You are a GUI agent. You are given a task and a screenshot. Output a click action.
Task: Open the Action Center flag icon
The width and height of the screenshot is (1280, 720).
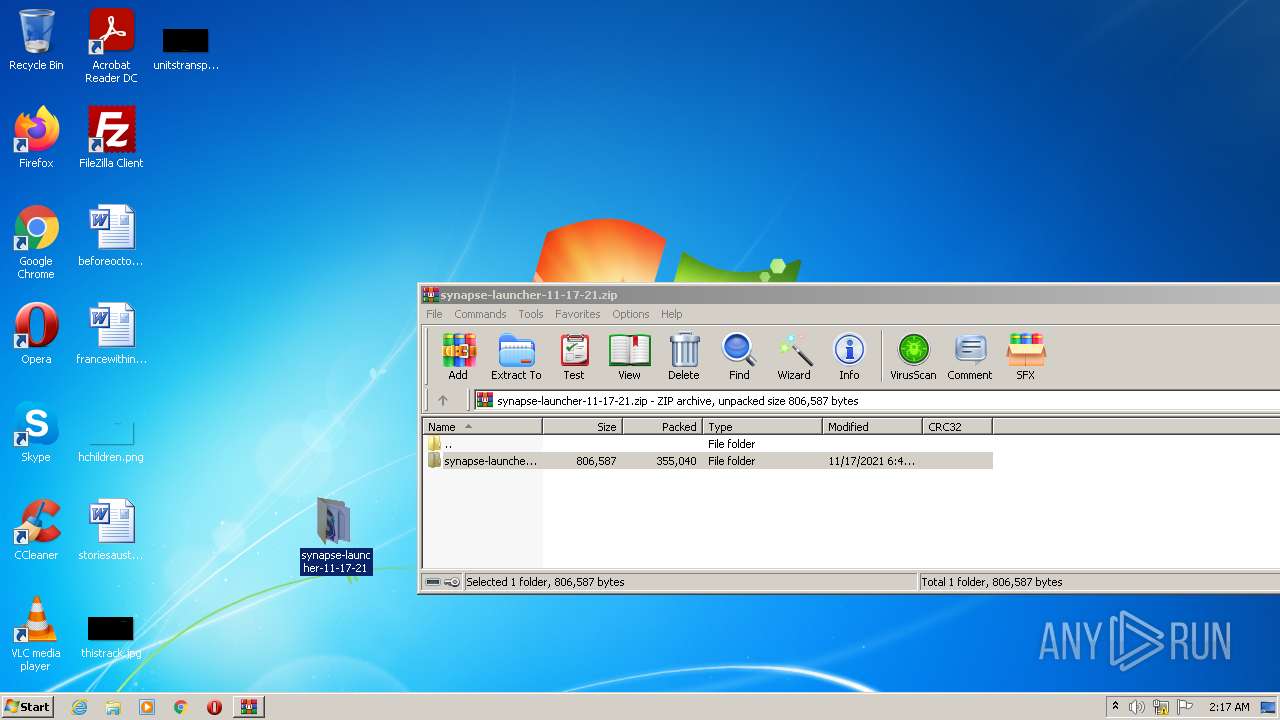1184,707
